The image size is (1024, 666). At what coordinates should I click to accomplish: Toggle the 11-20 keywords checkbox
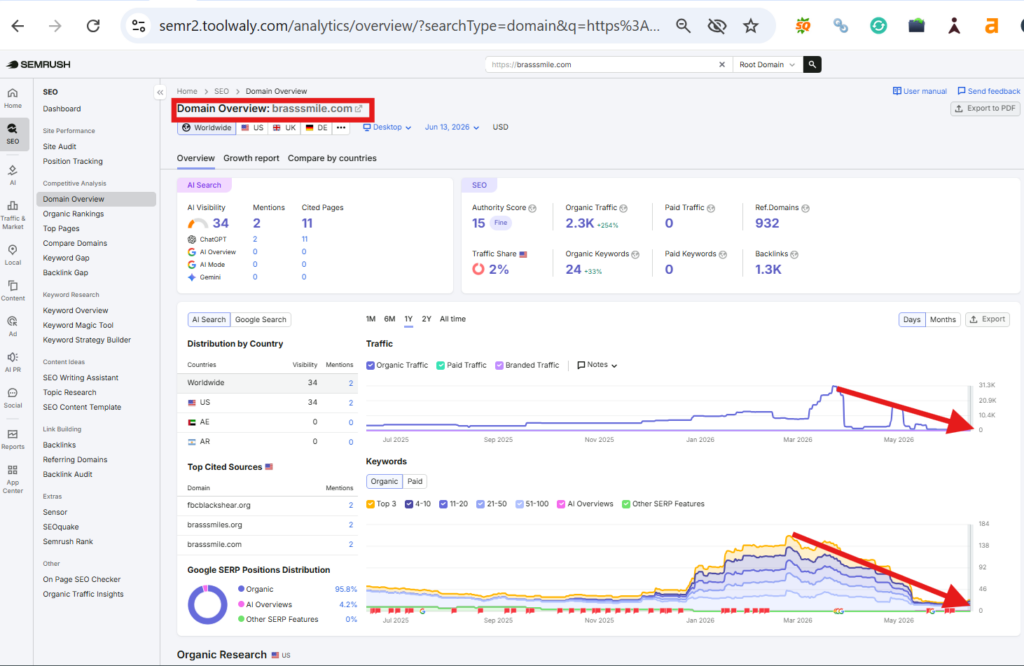pyautogui.click(x=443, y=504)
